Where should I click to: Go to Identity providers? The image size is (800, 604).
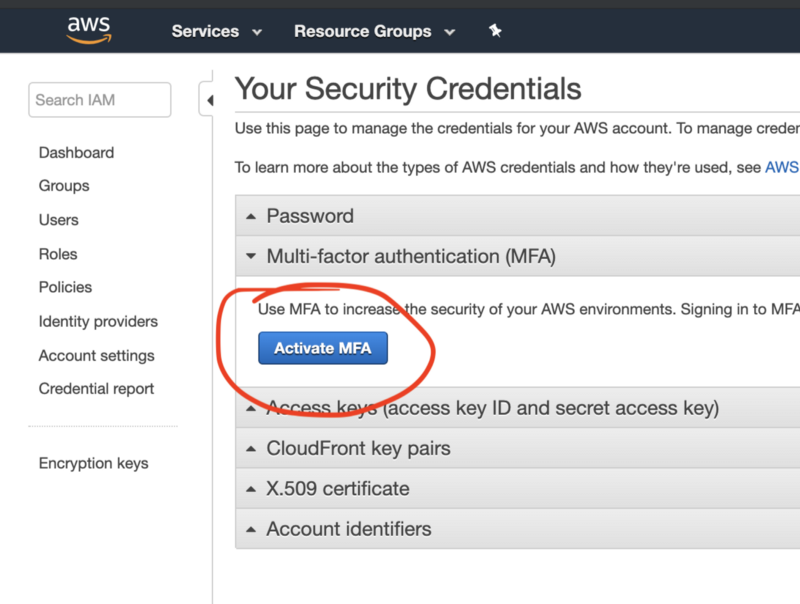coord(98,321)
